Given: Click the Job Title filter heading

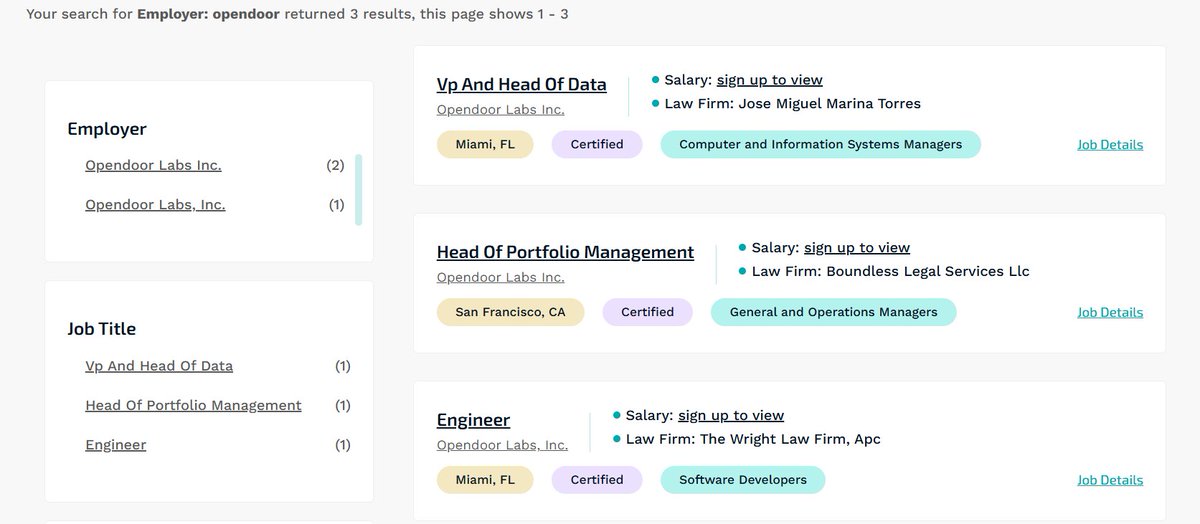Looking at the screenshot, I should click(101, 329).
